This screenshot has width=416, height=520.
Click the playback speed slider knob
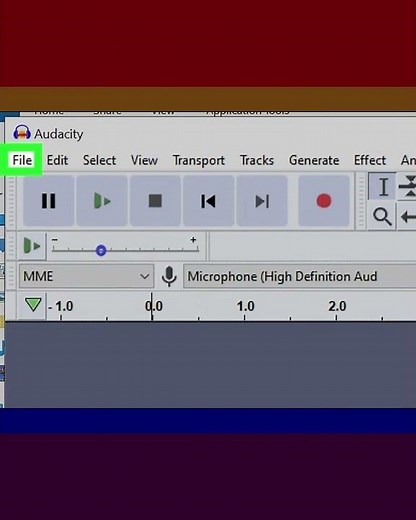click(x=101, y=250)
